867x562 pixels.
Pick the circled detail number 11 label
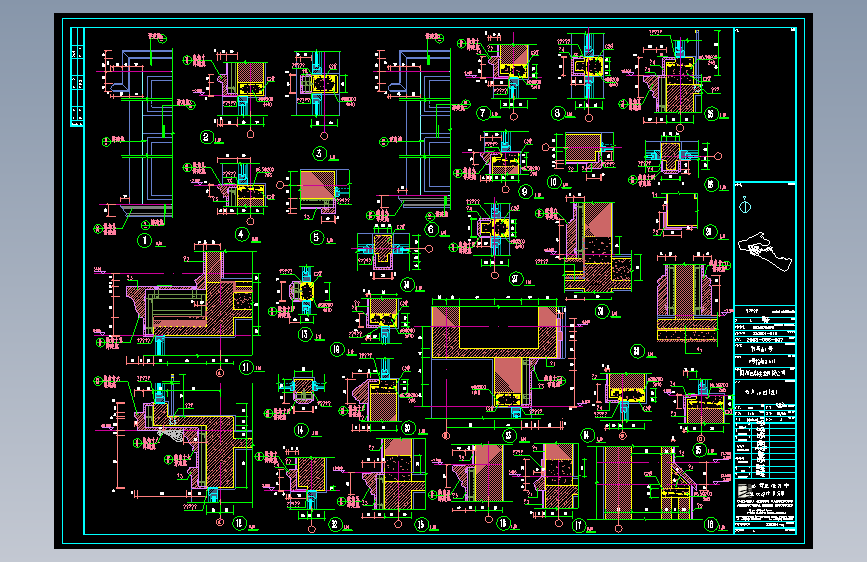(246, 367)
